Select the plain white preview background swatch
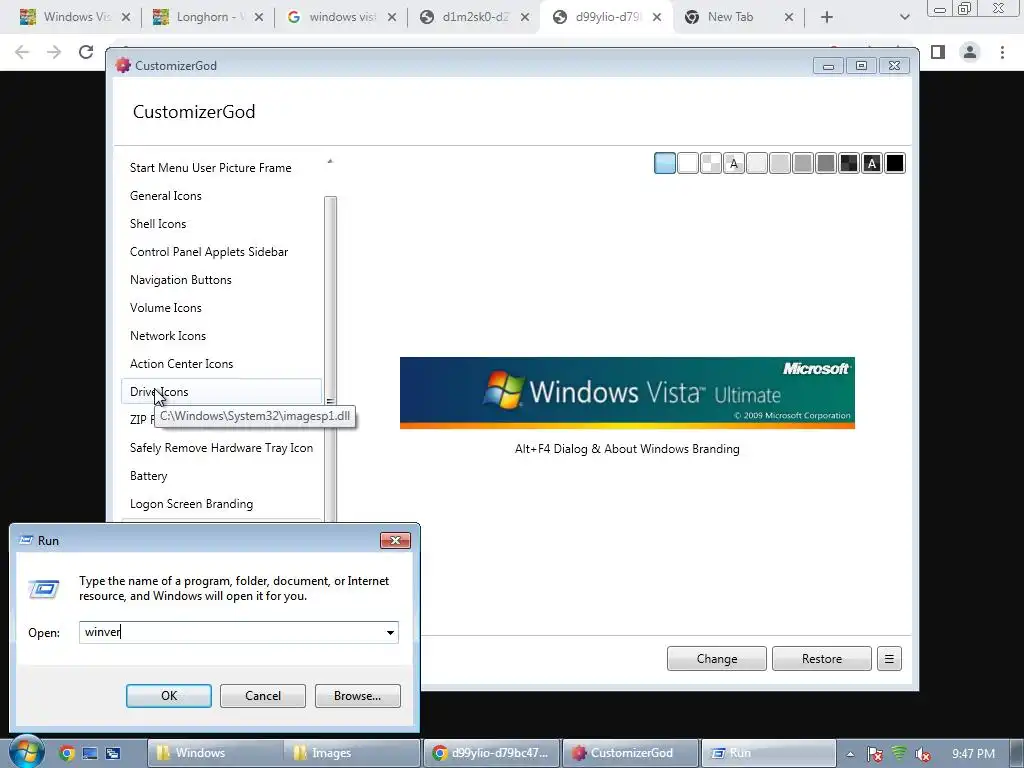 (x=688, y=163)
